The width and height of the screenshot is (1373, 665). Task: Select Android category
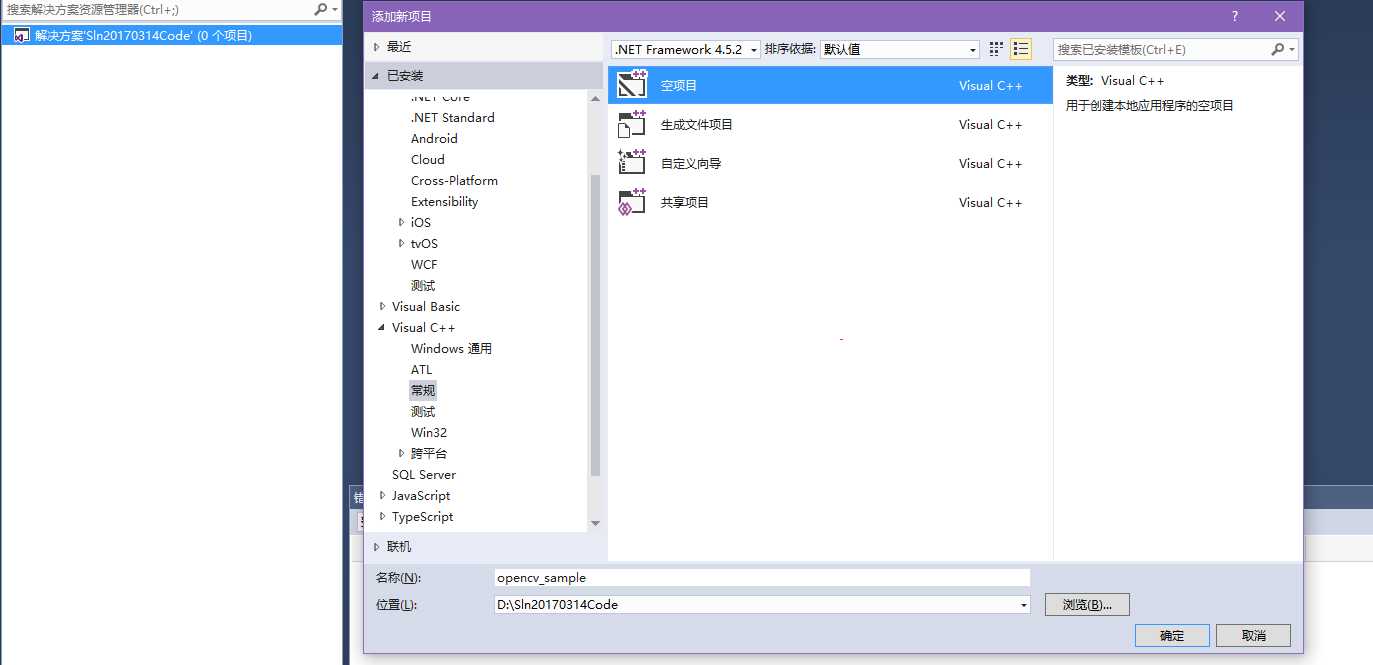[434, 138]
